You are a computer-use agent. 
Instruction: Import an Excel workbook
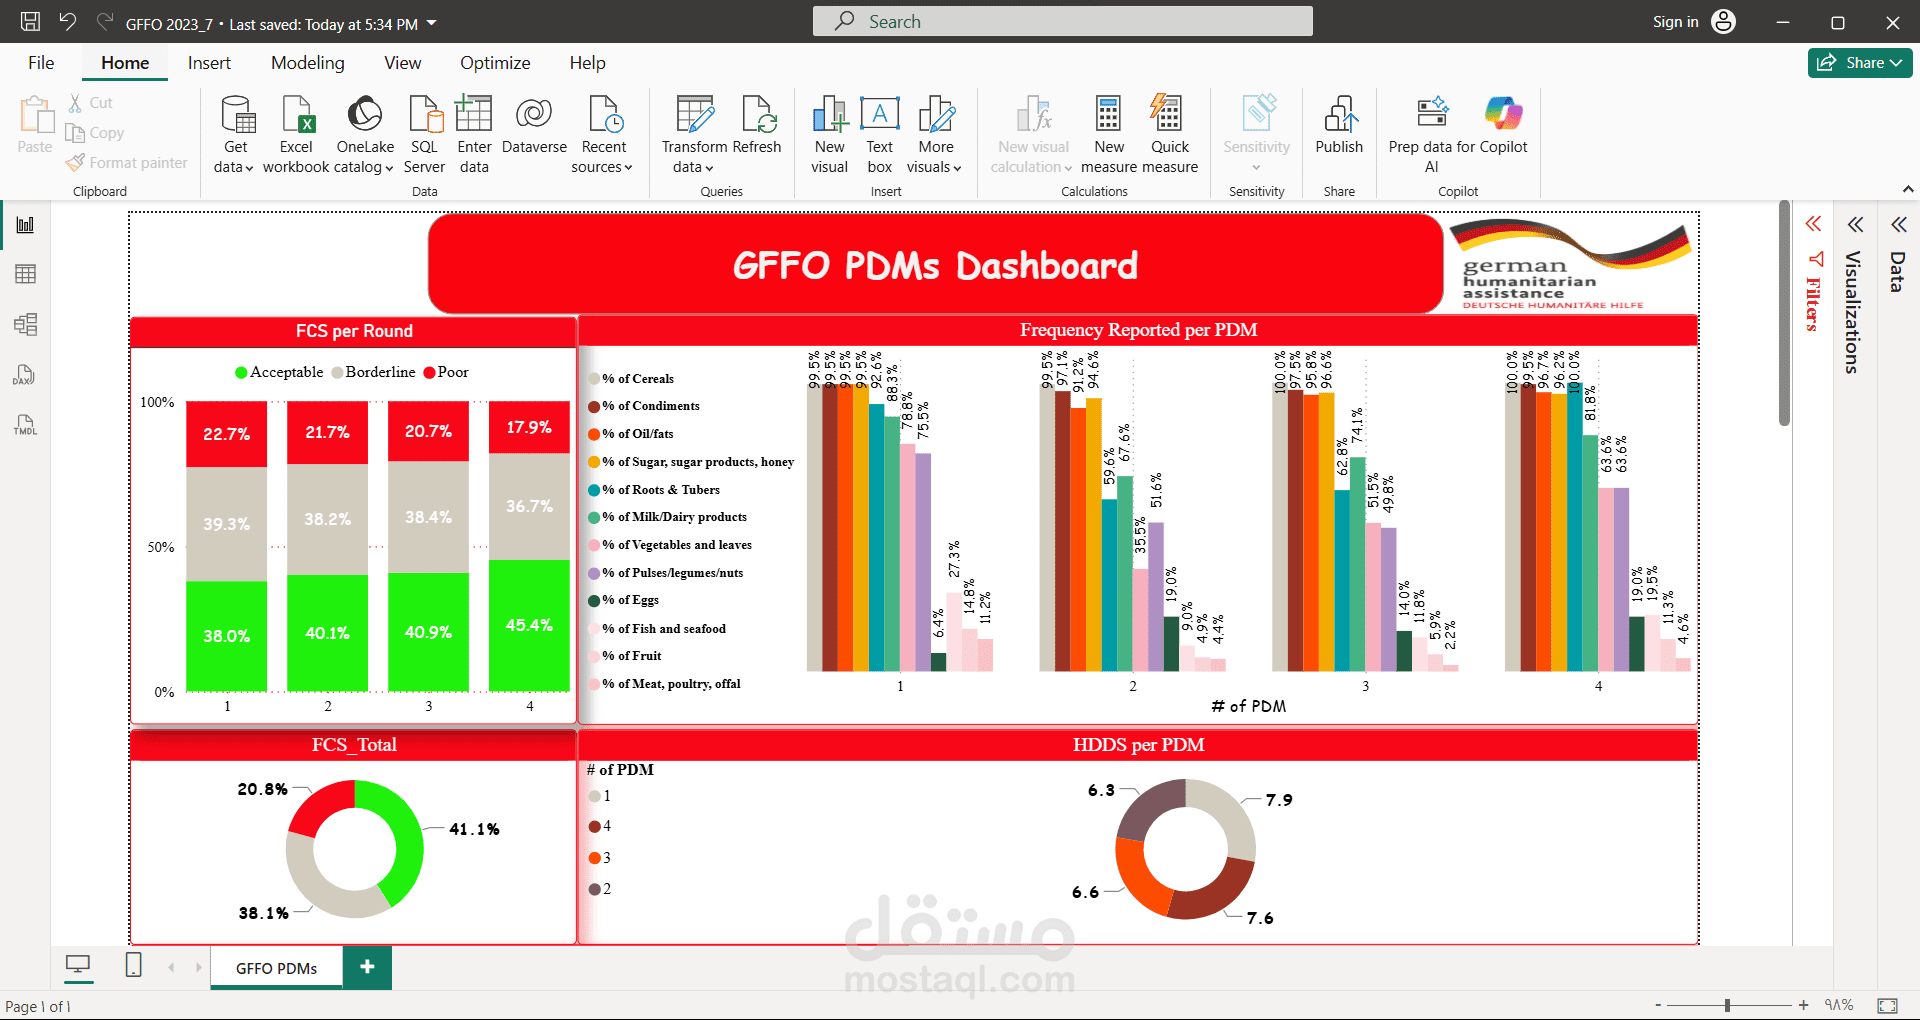(x=296, y=135)
